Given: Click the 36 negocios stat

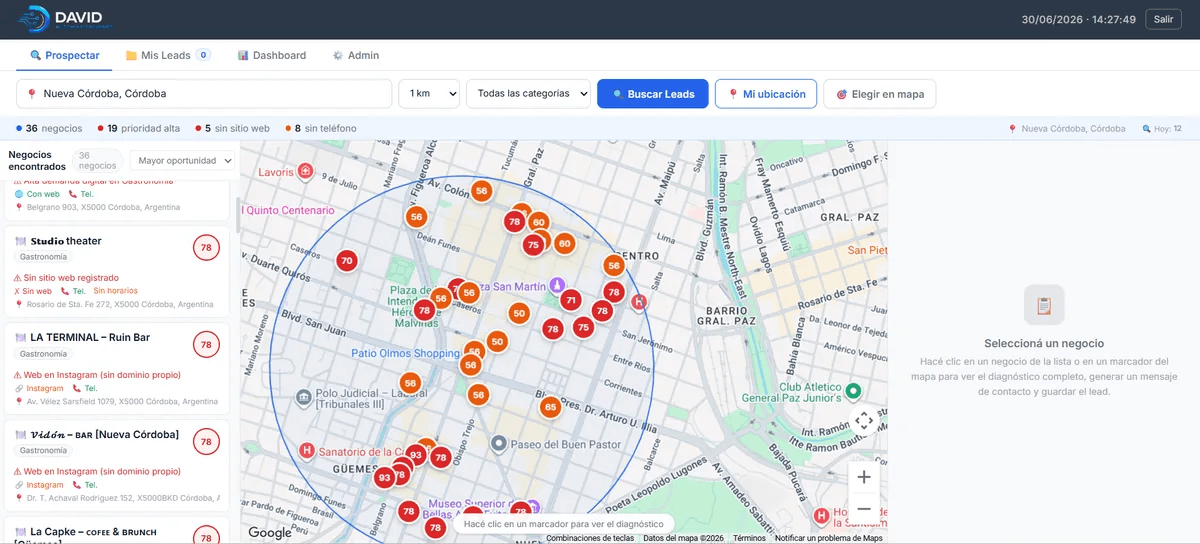Looking at the screenshot, I should [49, 129].
